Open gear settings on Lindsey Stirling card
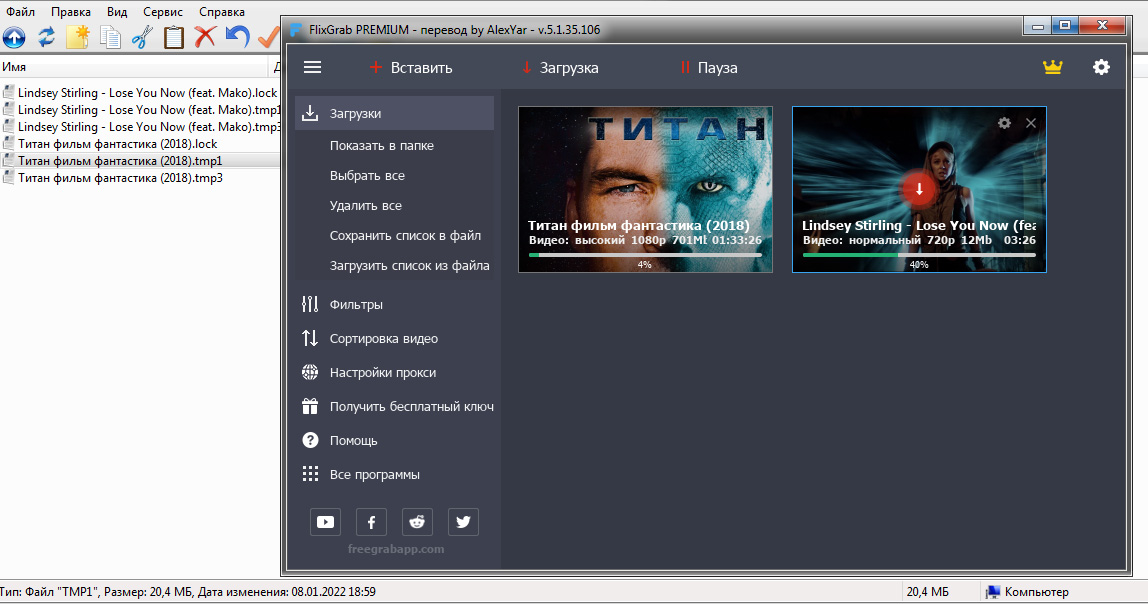The image size is (1148, 604). (x=1004, y=123)
